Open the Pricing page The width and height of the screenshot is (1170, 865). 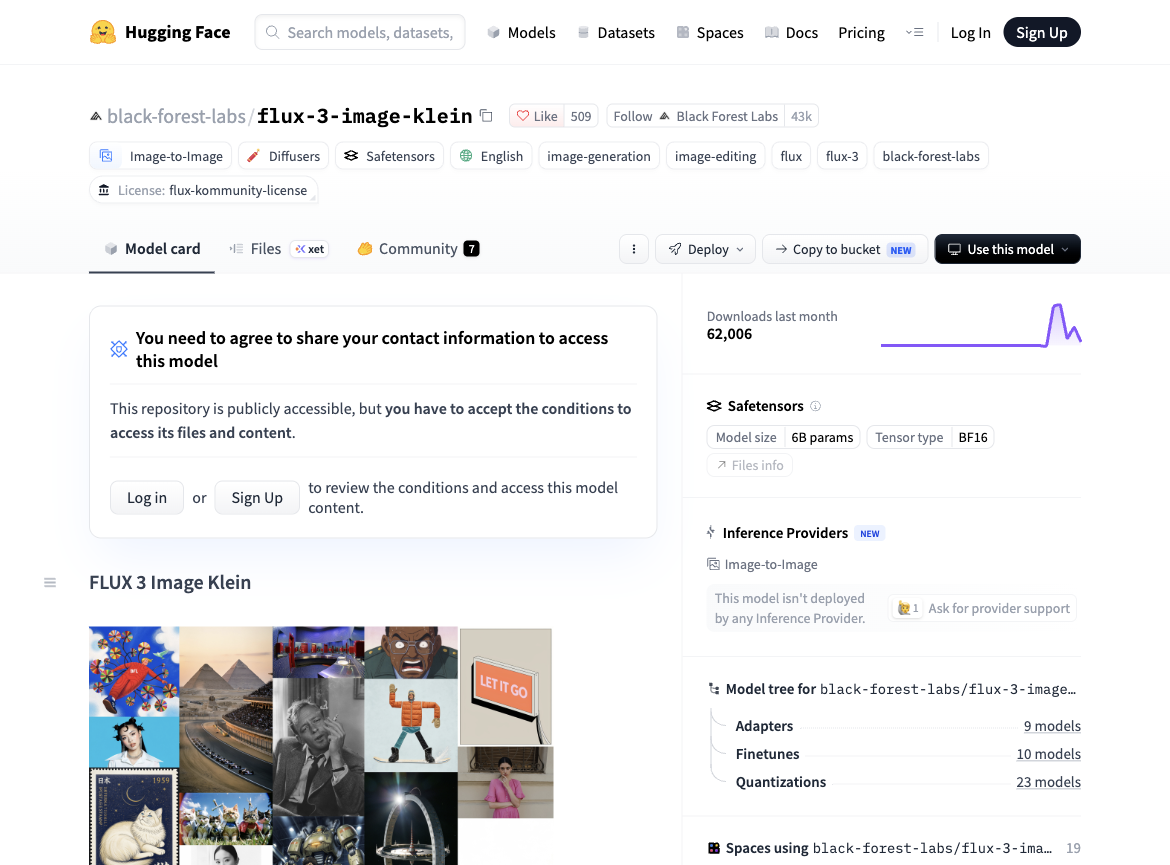[x=861, y=32]
